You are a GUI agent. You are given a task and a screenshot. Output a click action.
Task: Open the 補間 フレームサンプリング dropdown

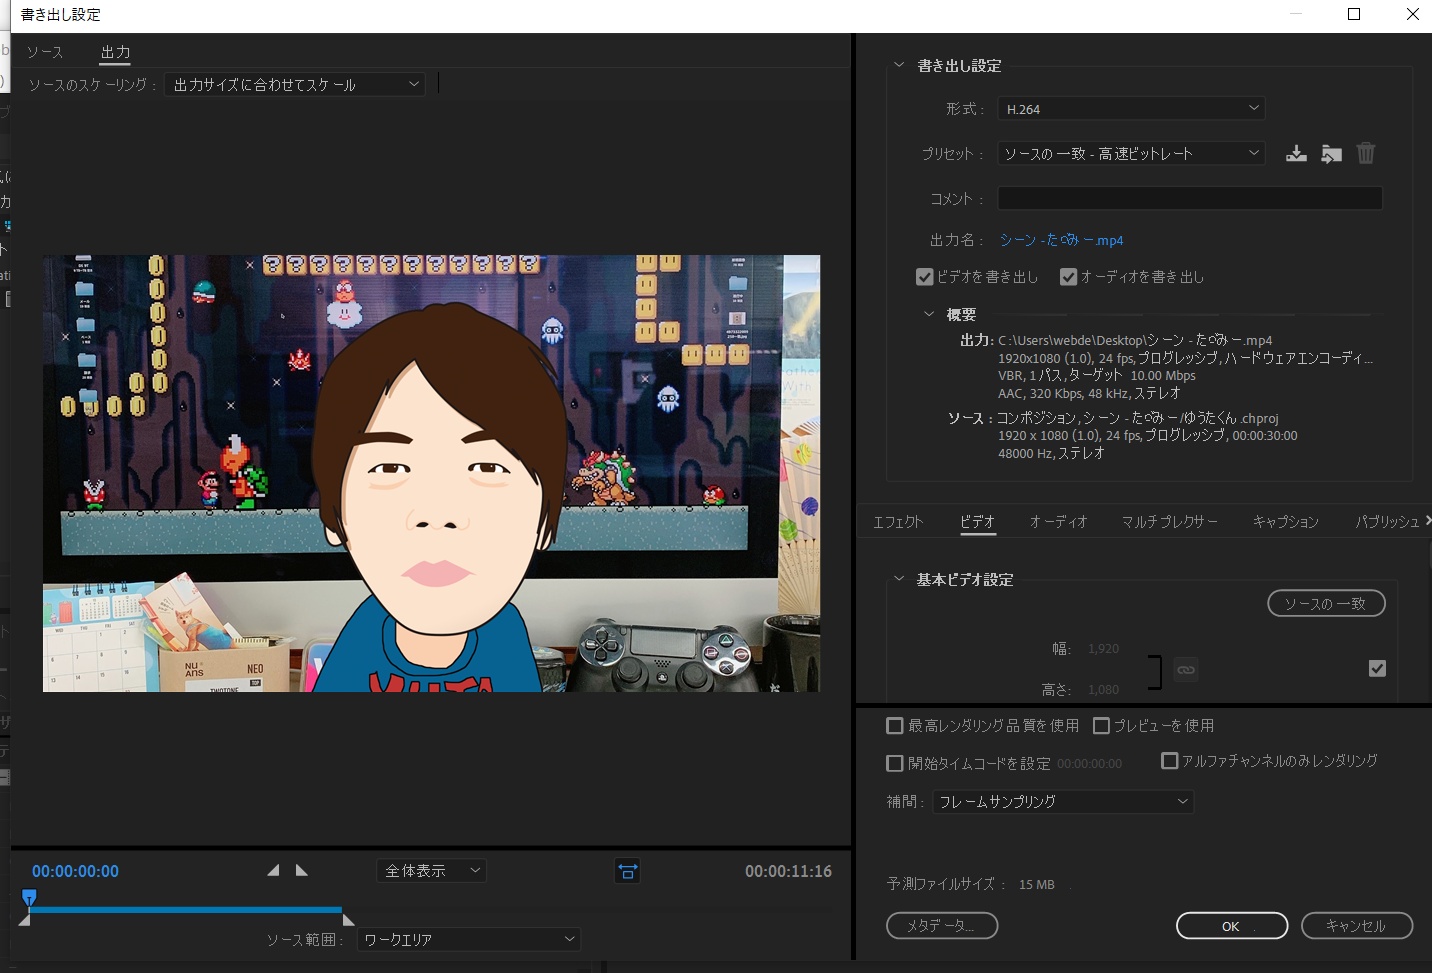(x=1063, y=801)
